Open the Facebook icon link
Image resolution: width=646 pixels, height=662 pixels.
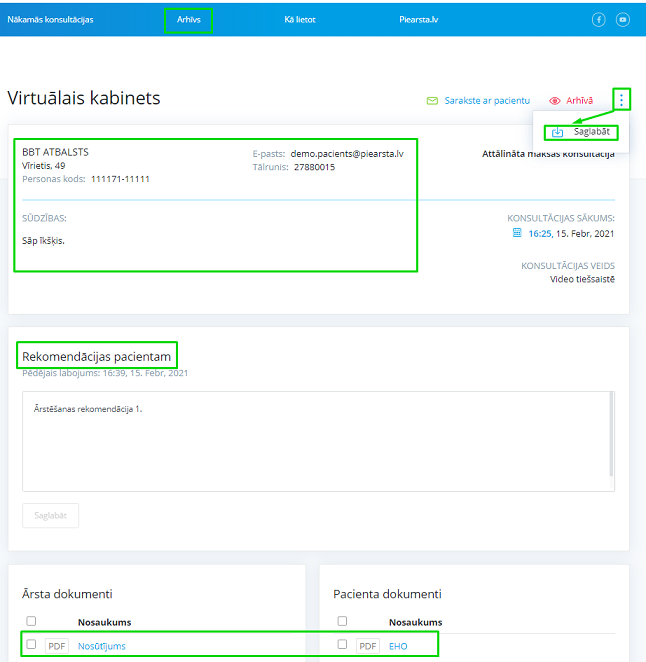(599, 19)
